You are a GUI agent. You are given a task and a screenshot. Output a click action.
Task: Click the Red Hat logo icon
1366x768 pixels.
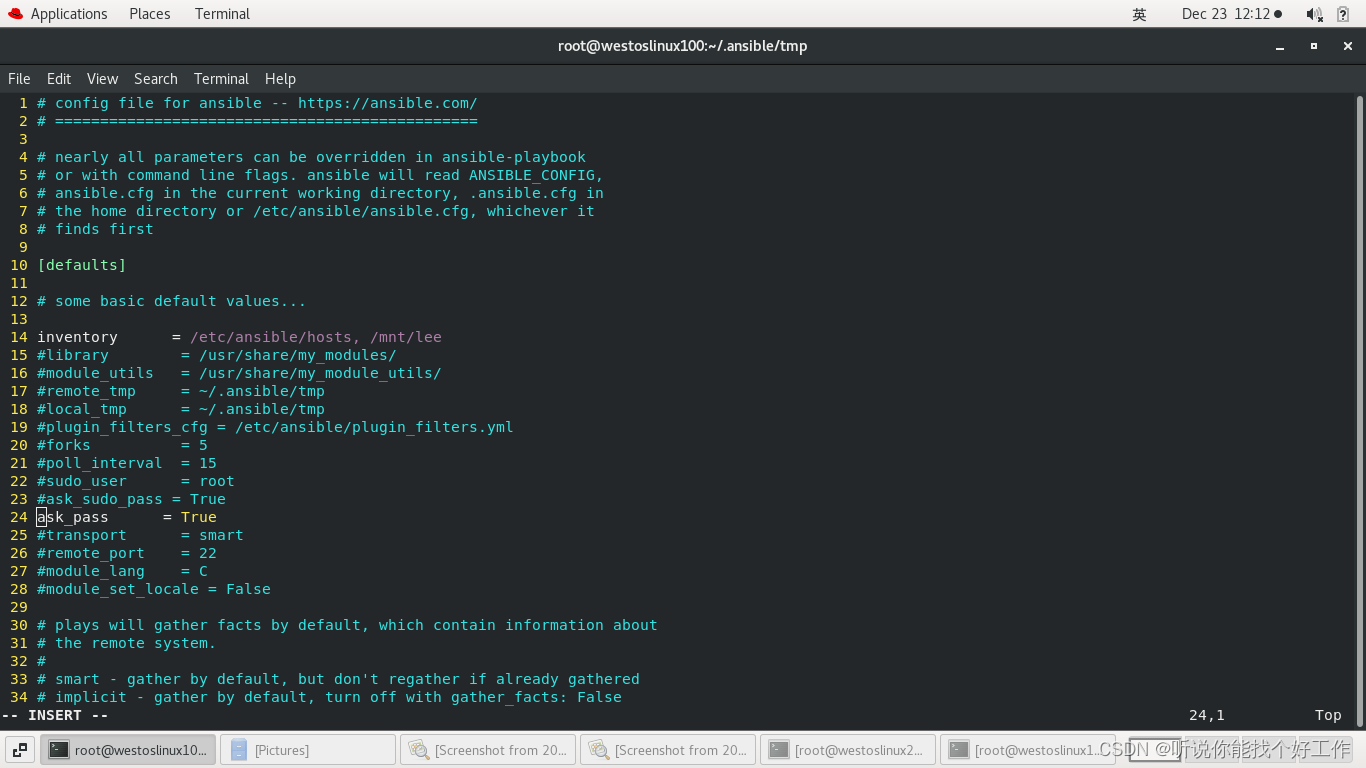15,14
